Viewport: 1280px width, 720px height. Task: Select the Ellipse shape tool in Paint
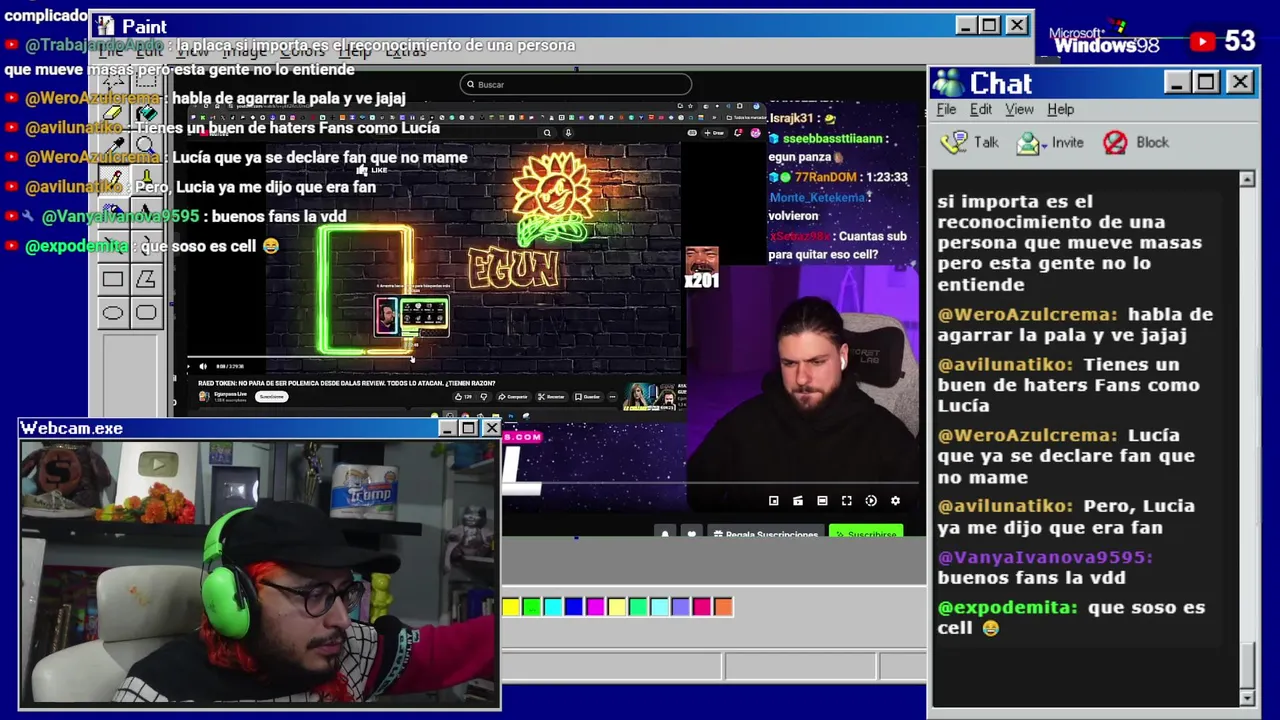point(112,313)
